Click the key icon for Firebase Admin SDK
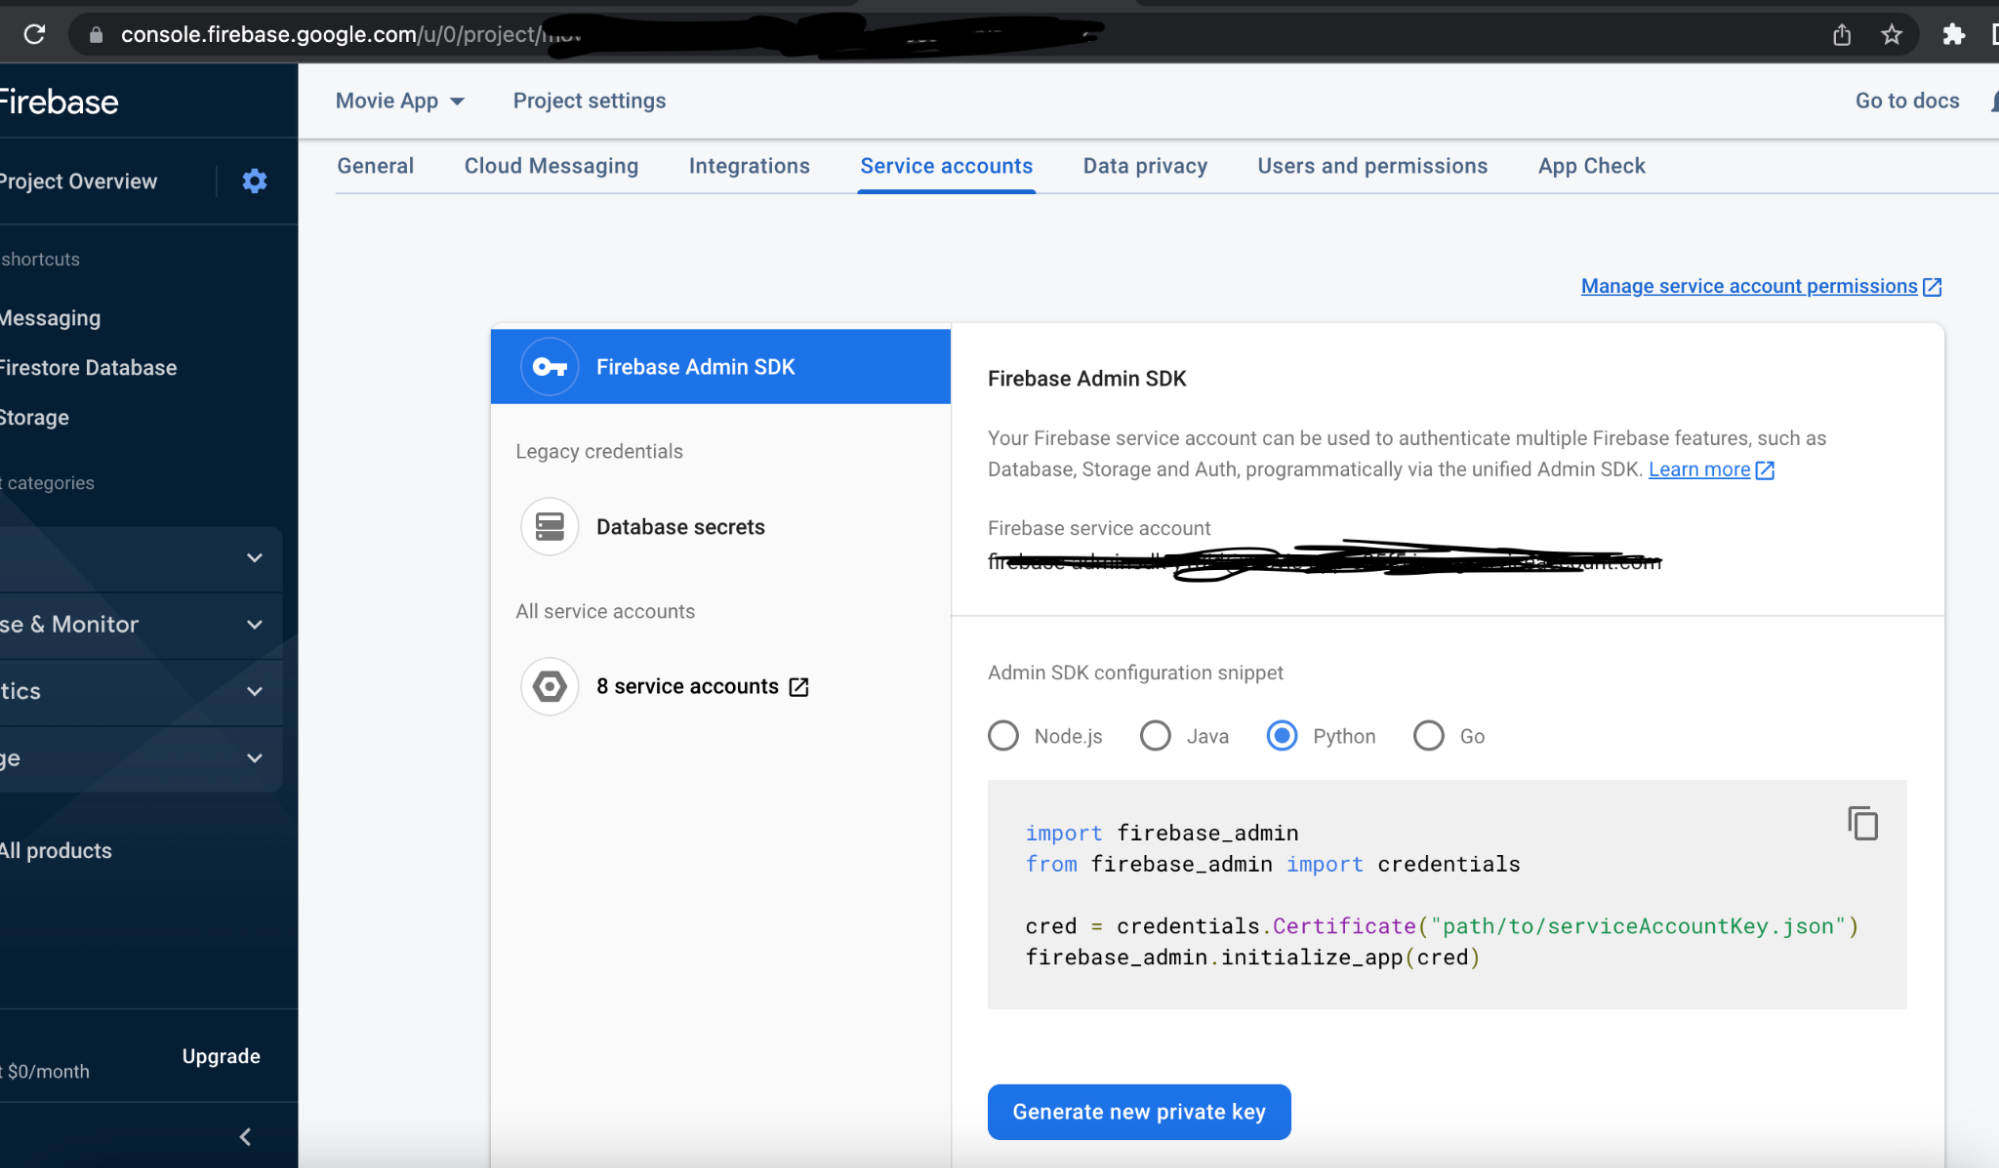1999x1169 pixels. tap(550, 367)
